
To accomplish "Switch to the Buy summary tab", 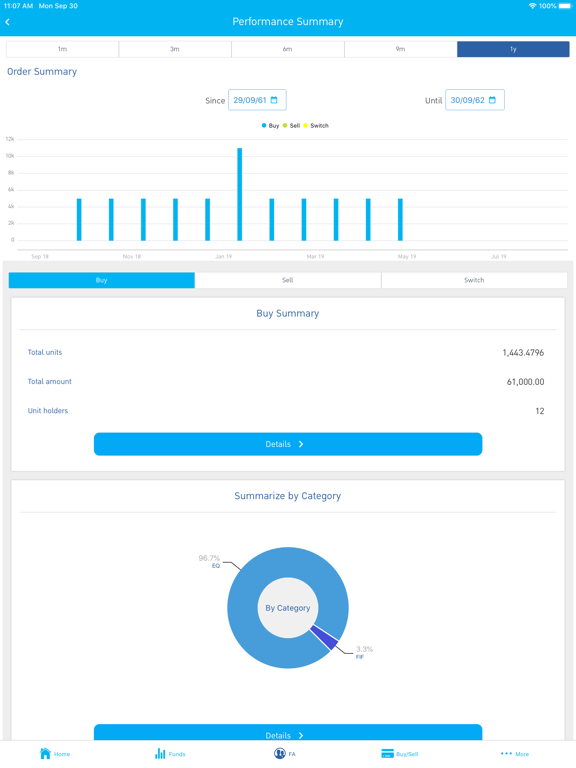I will (101, 280).
